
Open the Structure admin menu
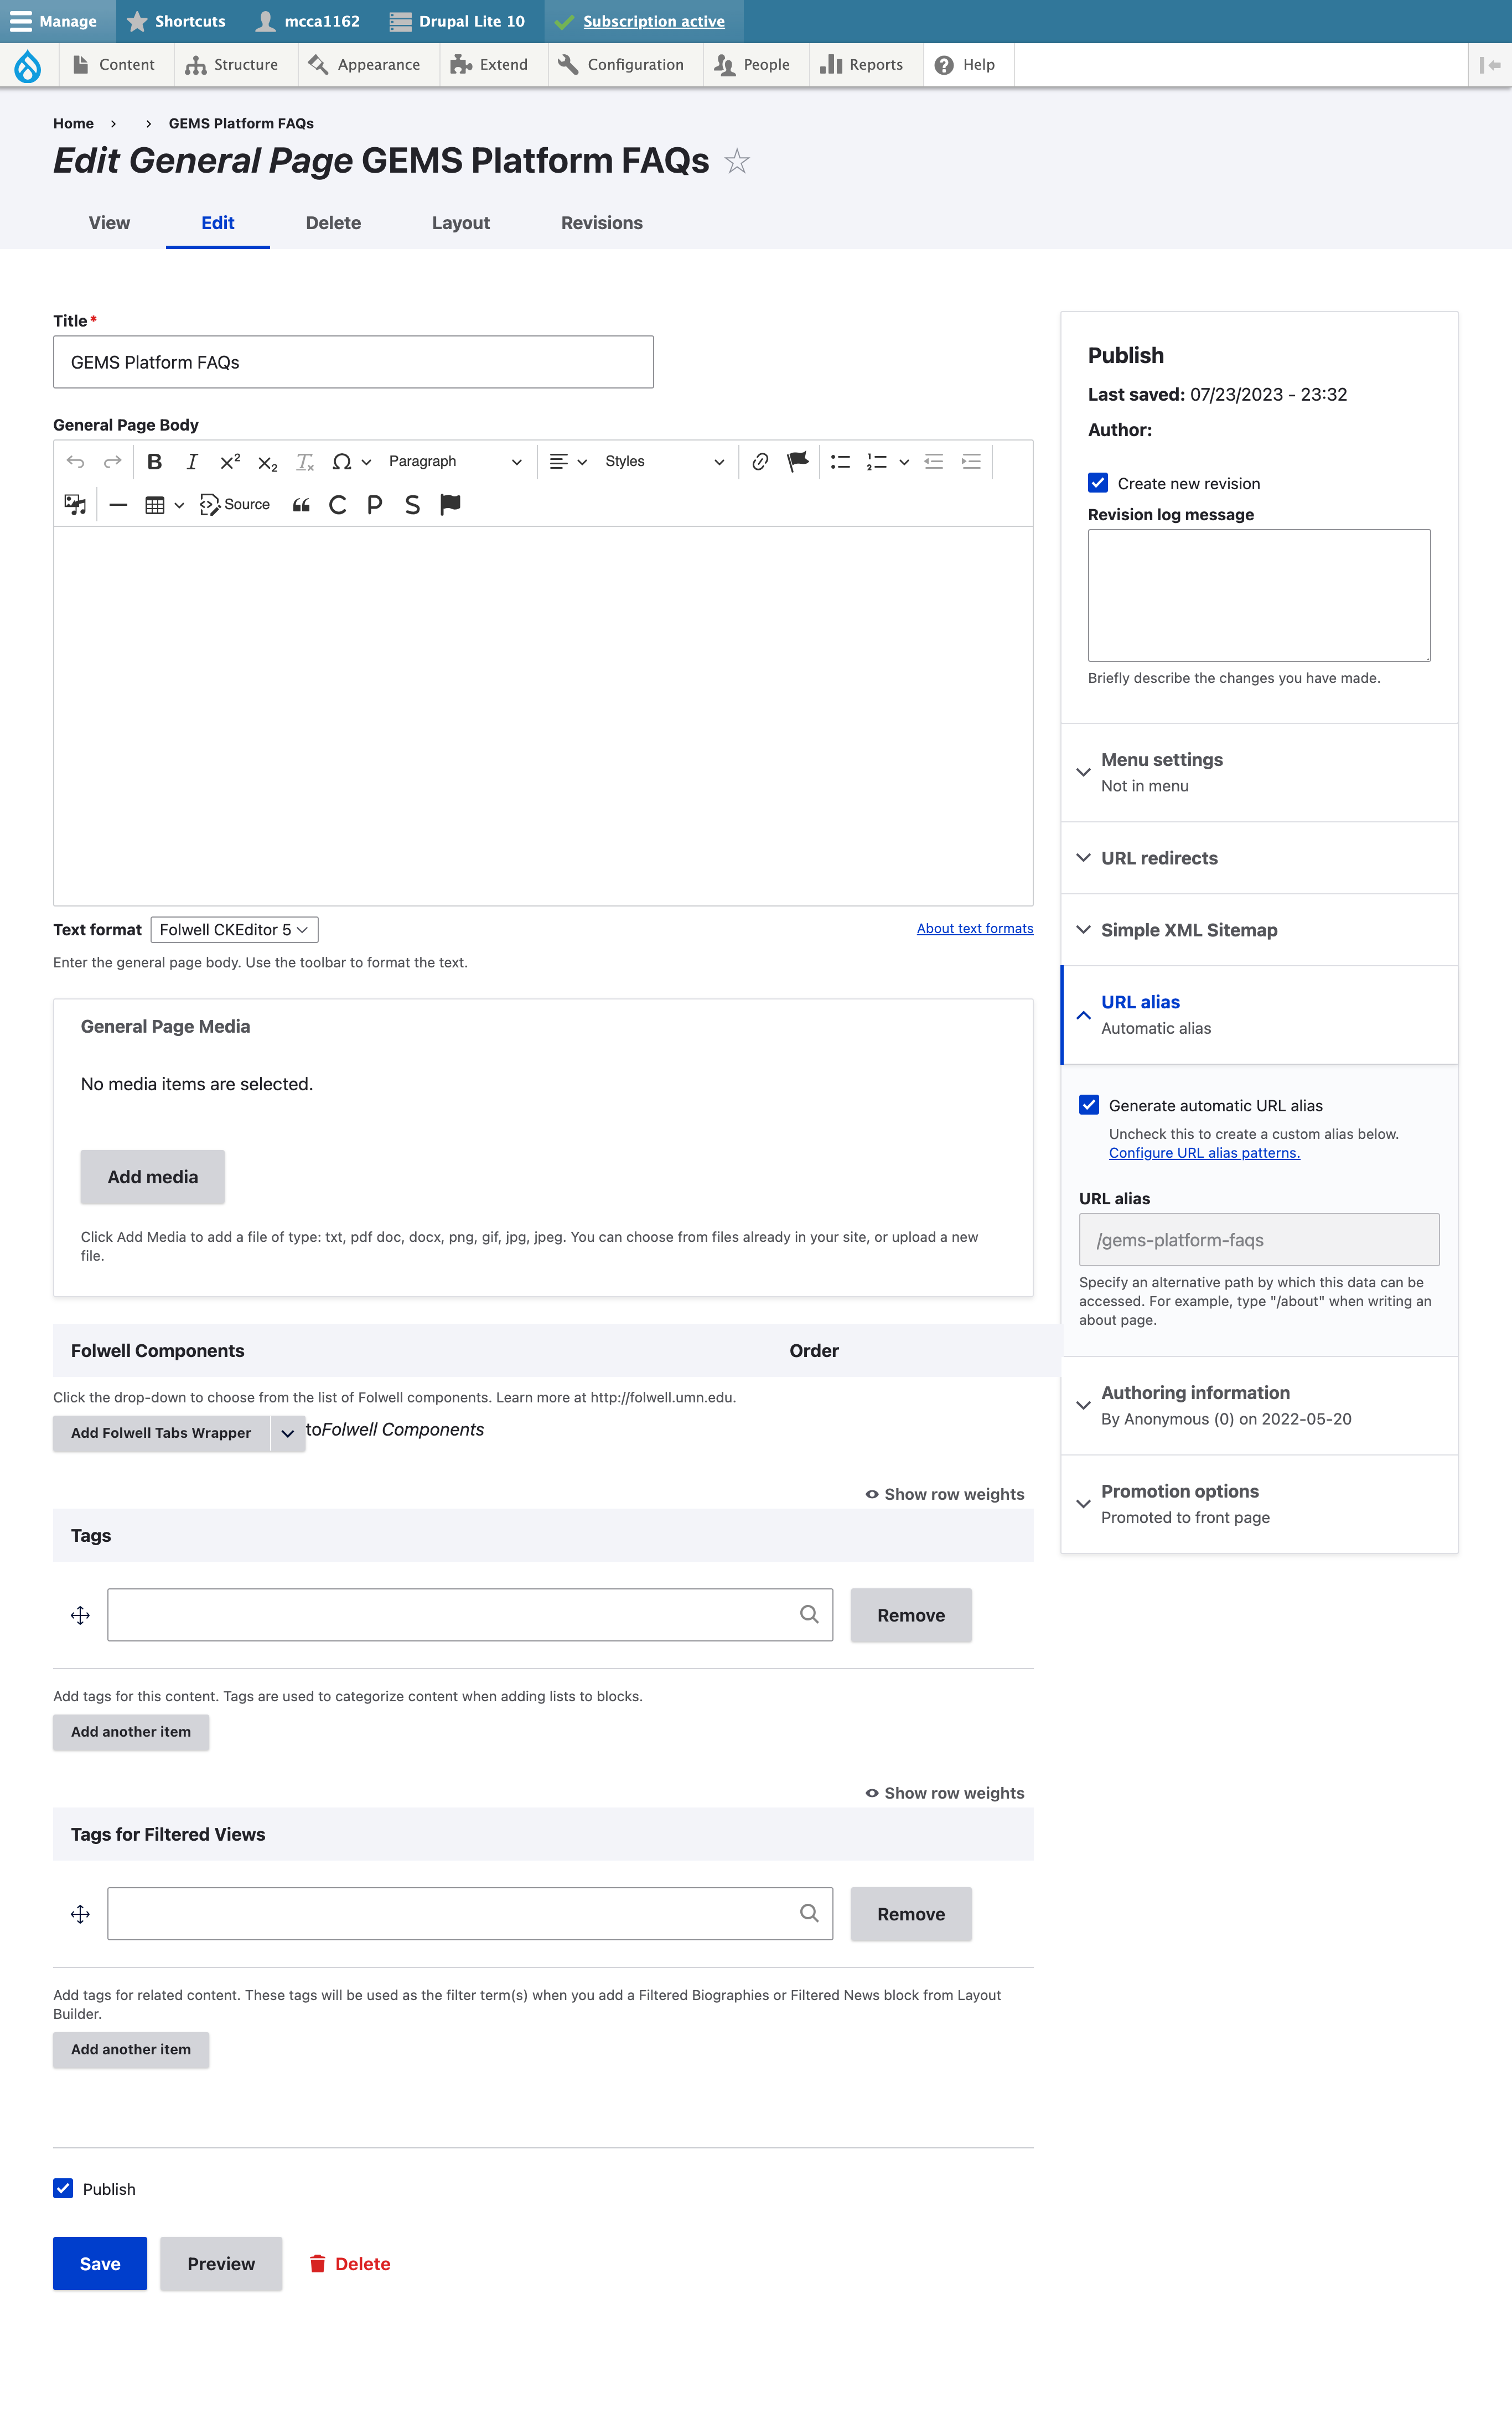(232, 64)
